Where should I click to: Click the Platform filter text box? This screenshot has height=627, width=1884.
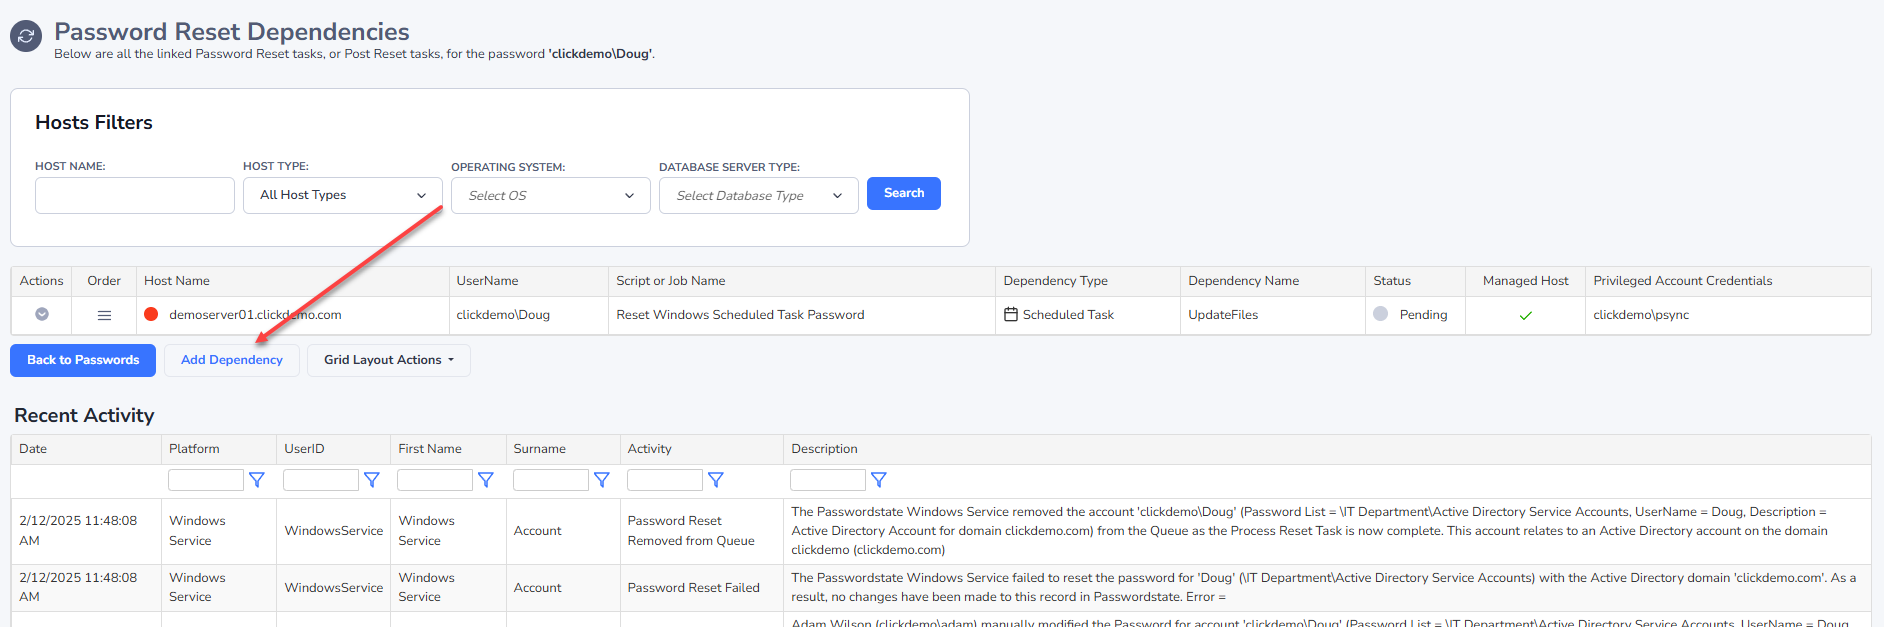coord(206,480)
